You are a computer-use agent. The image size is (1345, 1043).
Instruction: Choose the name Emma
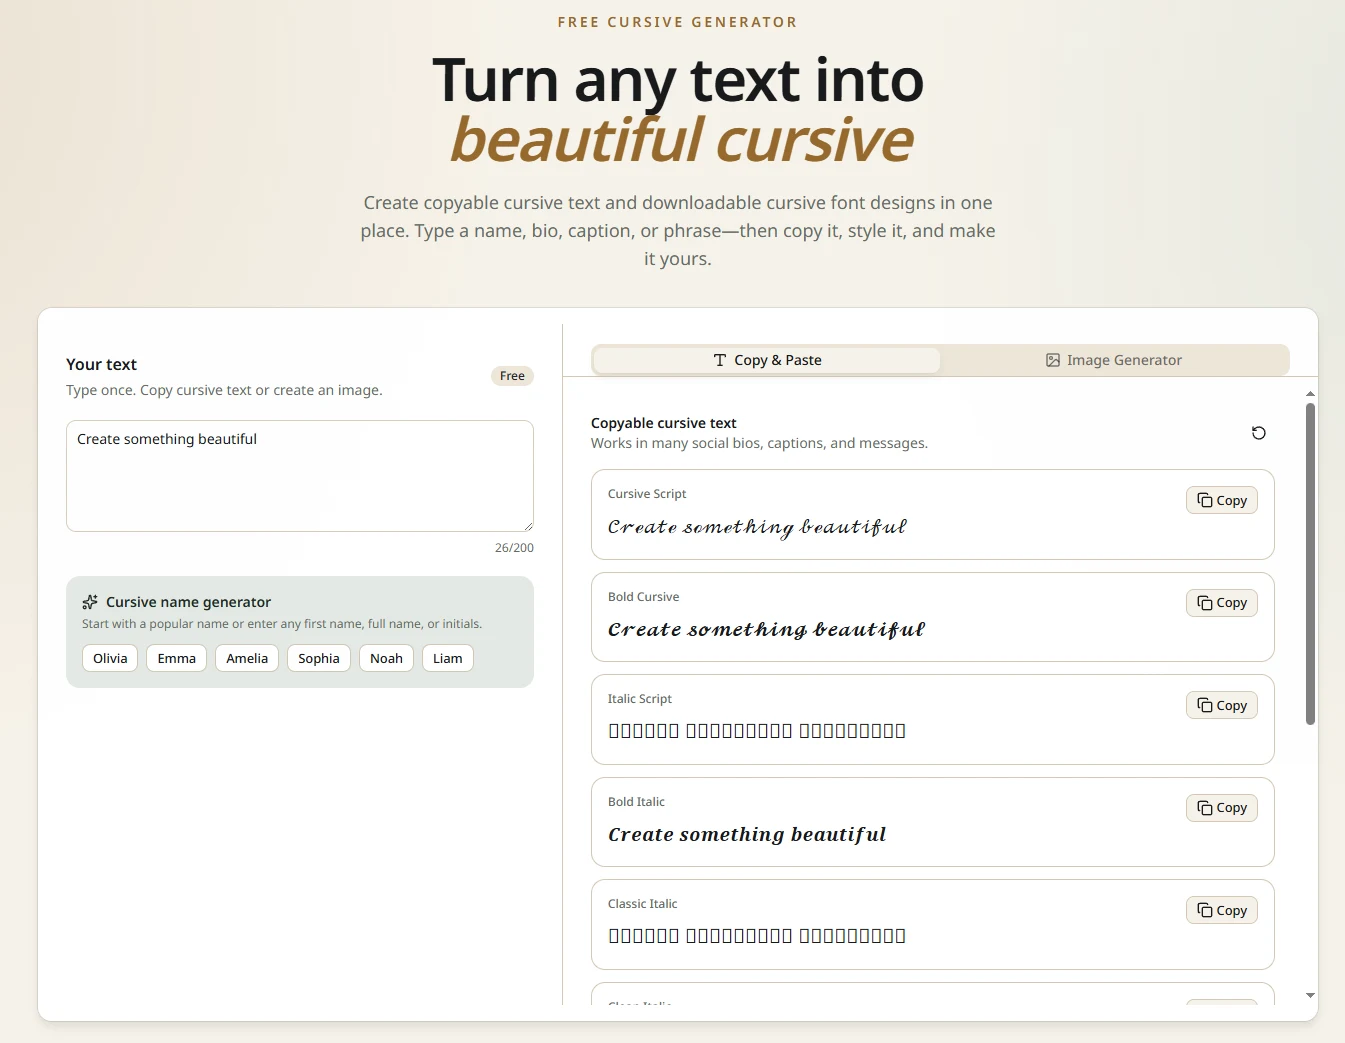(x=177, y=658)
